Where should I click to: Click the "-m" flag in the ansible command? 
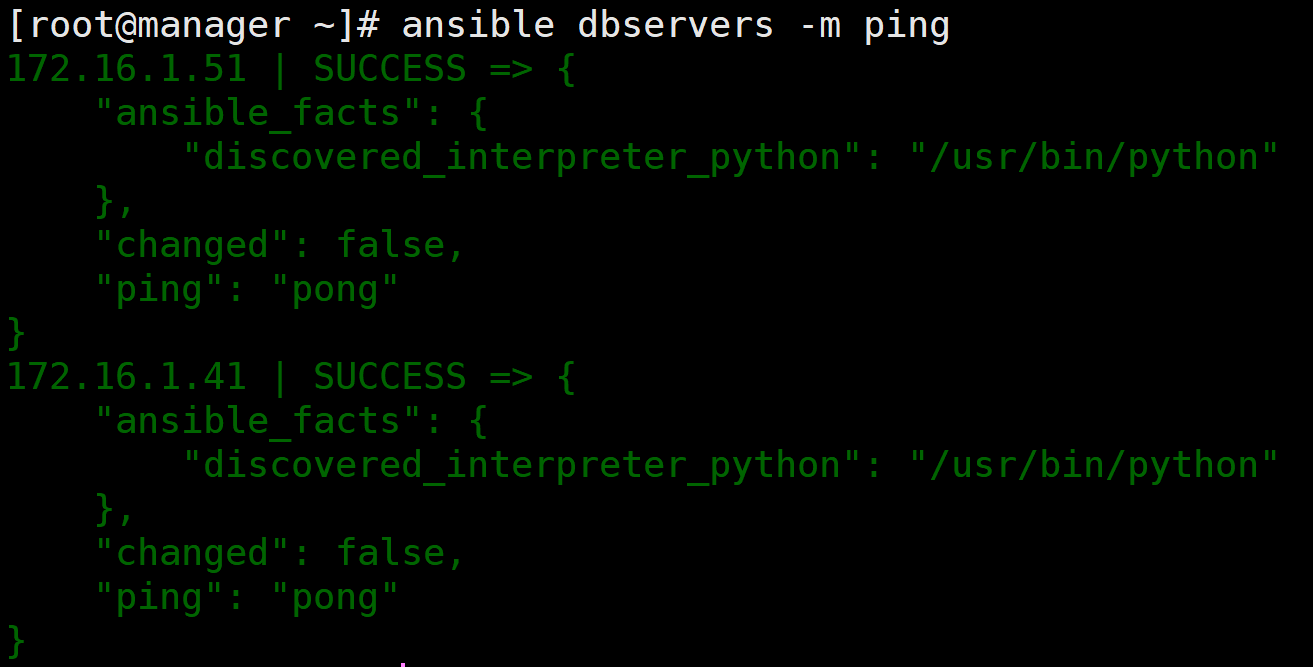coord(820,24)
